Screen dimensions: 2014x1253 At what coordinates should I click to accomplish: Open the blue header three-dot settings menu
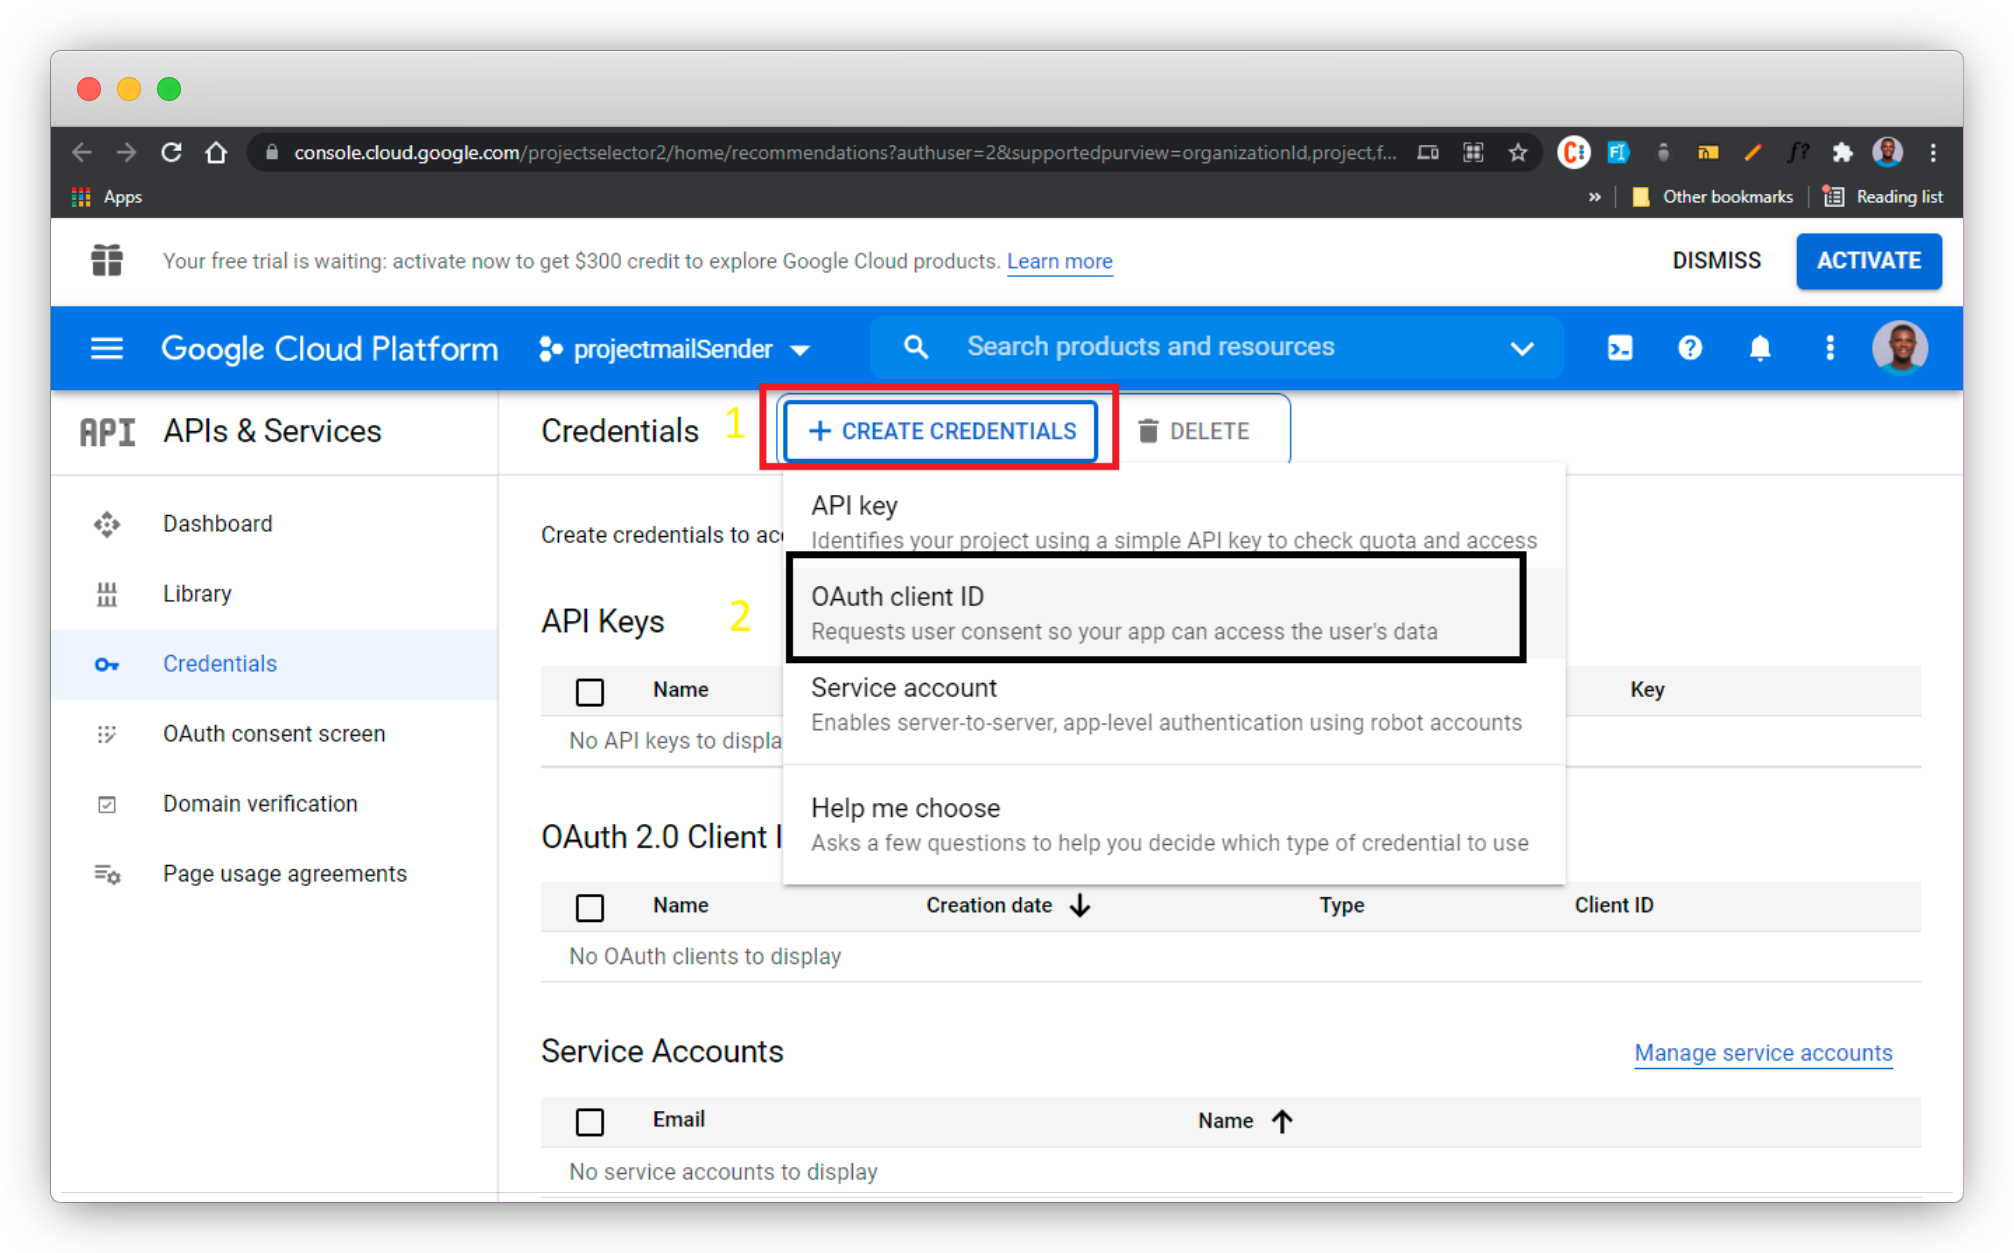click(x=1830, y=348)
